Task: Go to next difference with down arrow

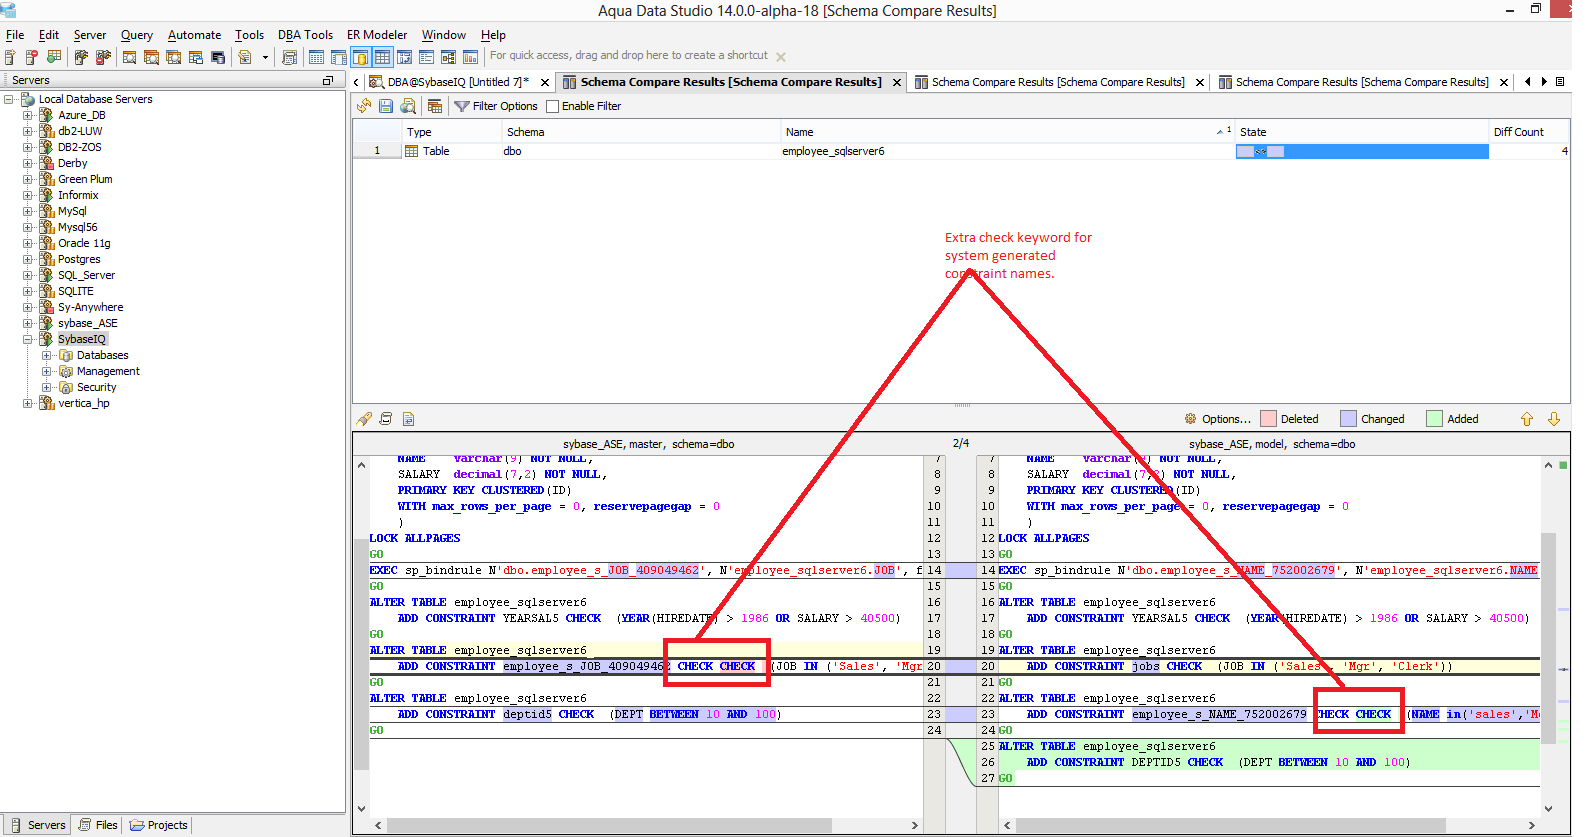Action: pos(1554,419)
